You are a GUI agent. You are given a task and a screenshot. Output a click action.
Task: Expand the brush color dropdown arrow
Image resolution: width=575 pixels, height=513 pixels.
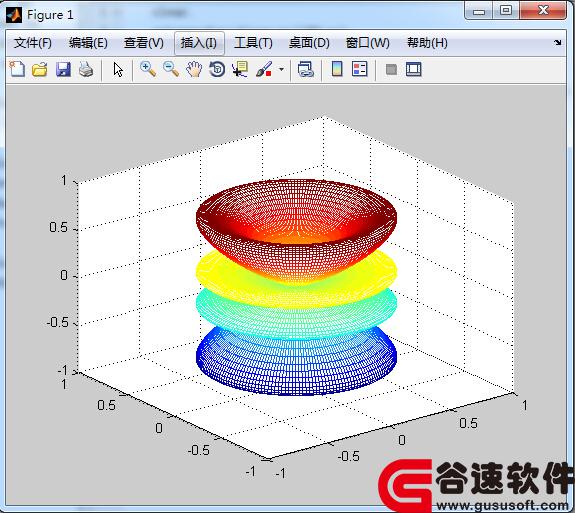click(x=281, y=69)
